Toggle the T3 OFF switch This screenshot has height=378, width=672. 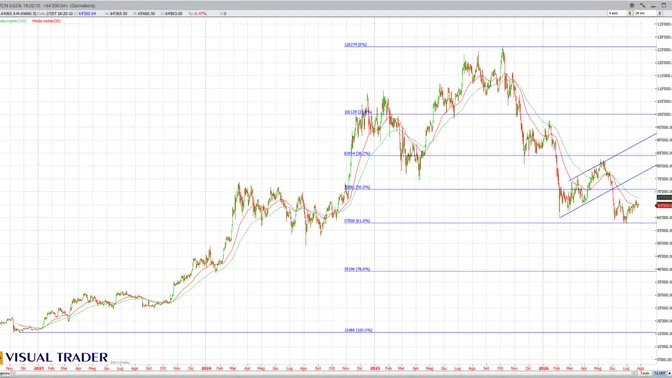click(660, 373)
